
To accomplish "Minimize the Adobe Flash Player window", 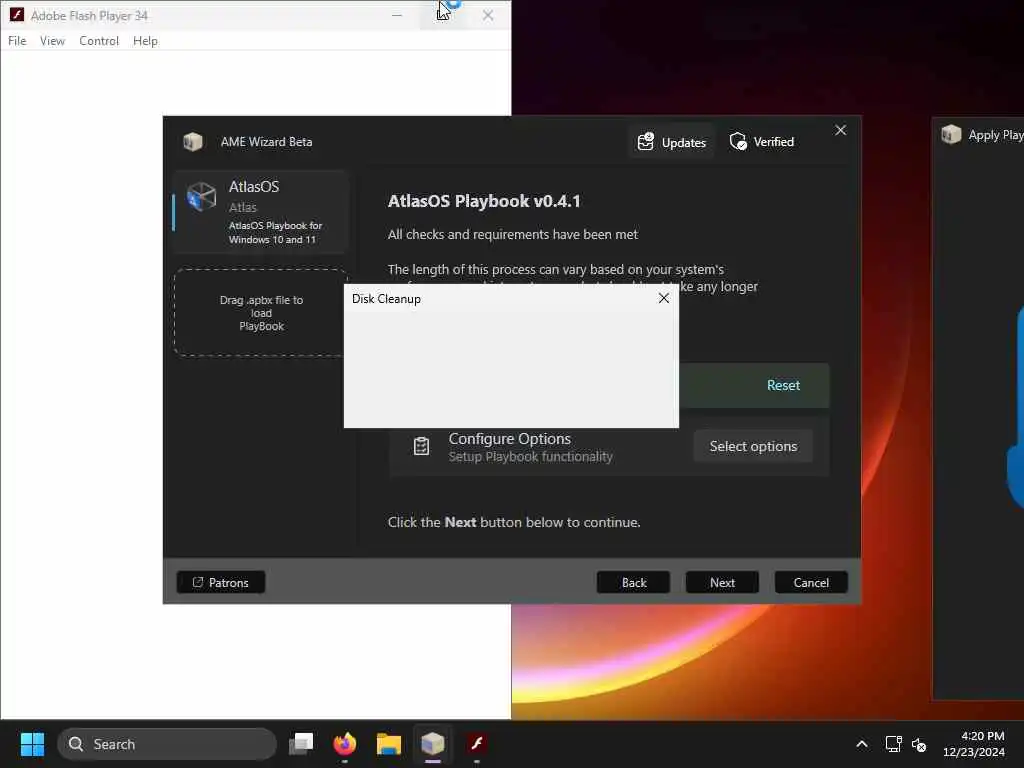I will pos(396,15).
